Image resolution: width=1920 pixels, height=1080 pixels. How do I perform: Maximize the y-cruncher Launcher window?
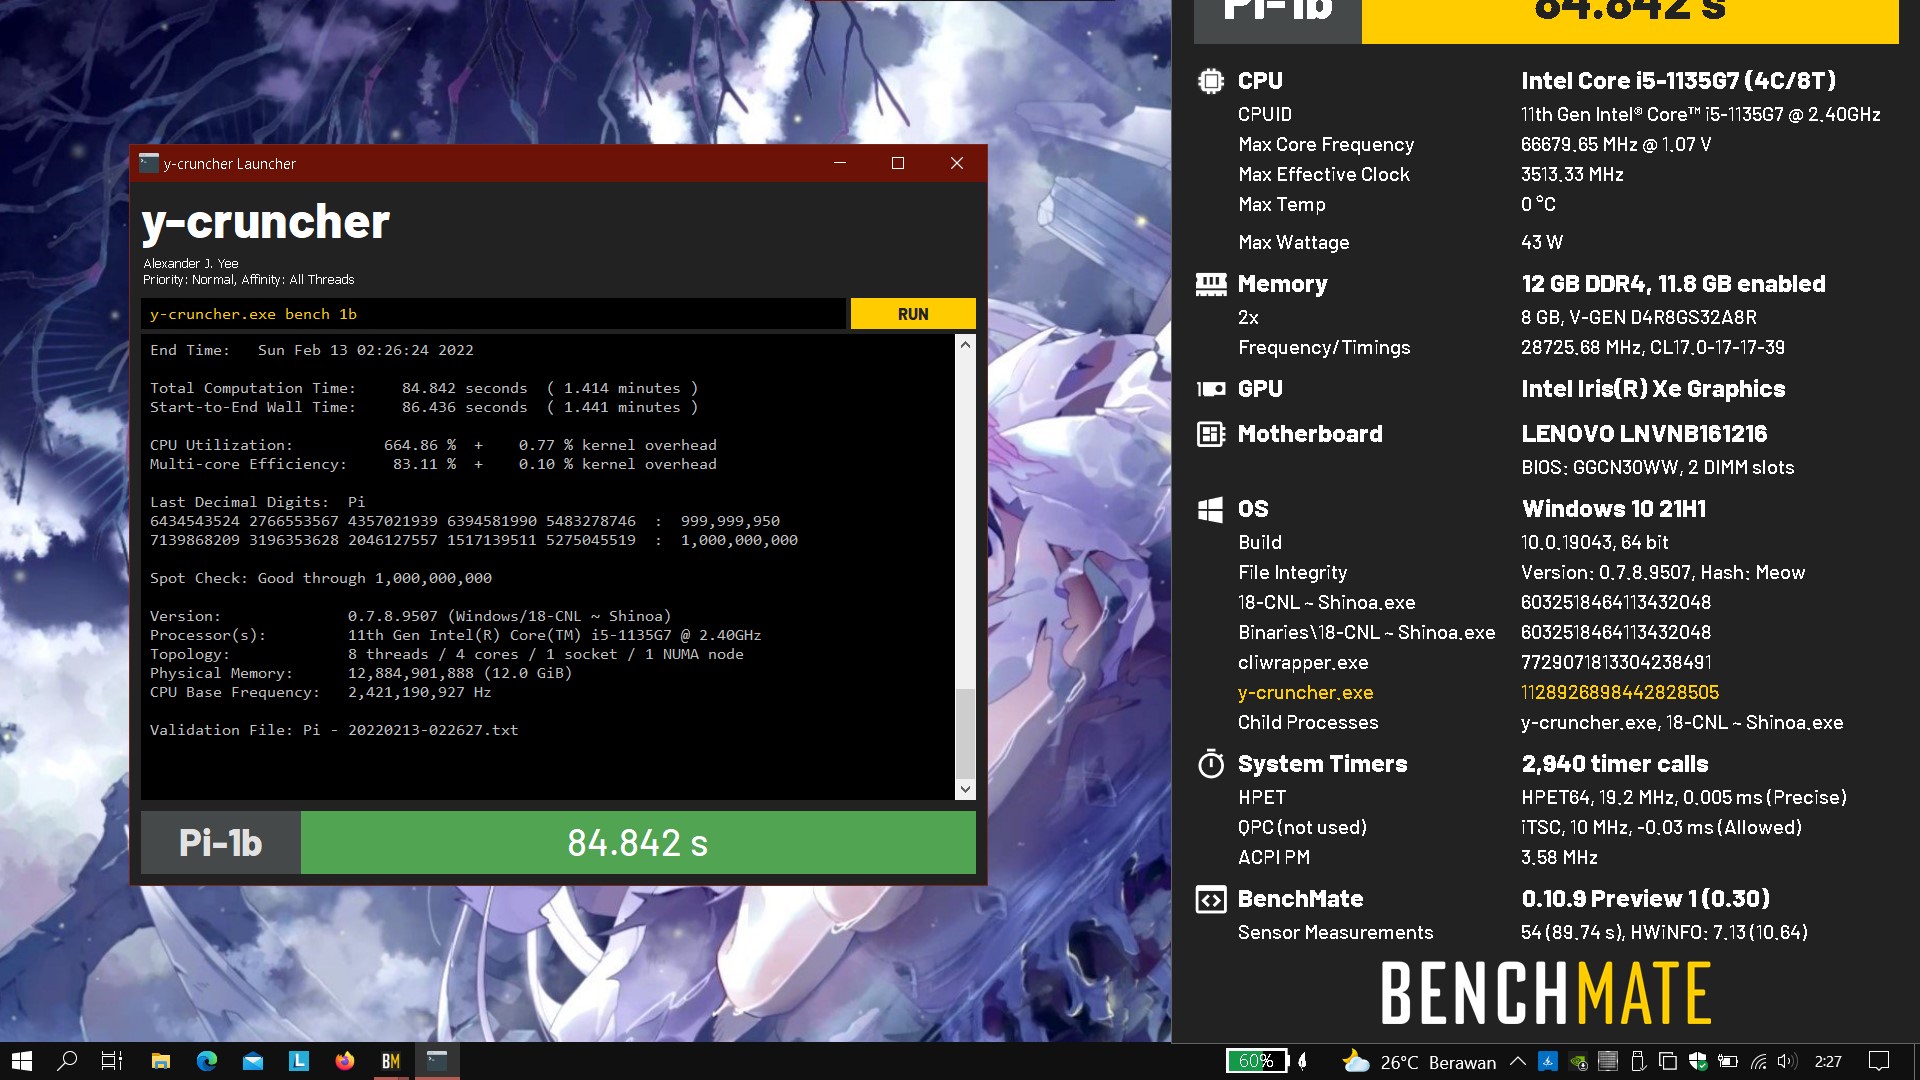coord(898,163)
